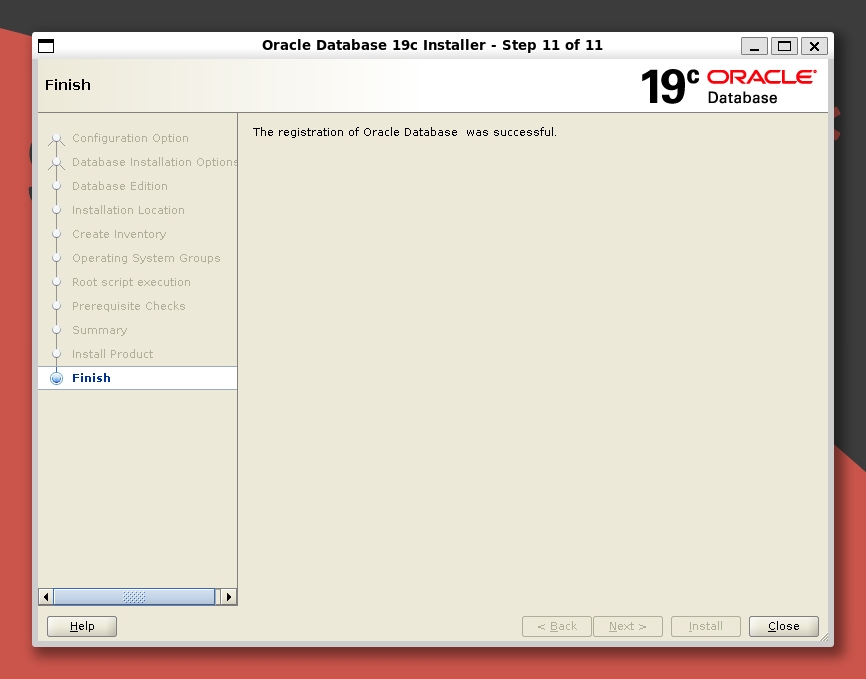
Task: Select the Installation Location step
Action: tap(128, 210)
